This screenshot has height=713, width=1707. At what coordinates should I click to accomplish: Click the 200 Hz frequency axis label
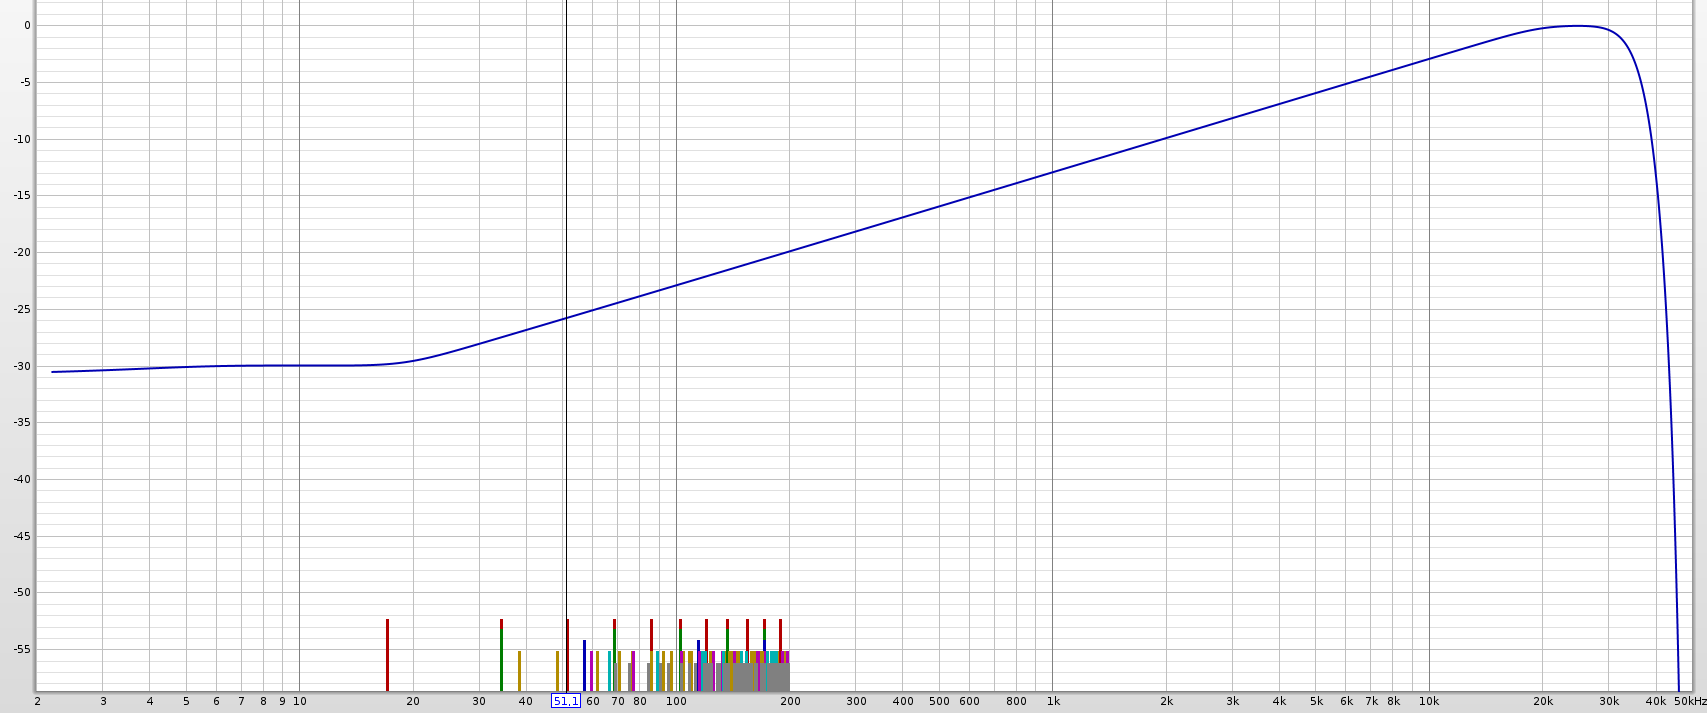(x=790, y=701)
